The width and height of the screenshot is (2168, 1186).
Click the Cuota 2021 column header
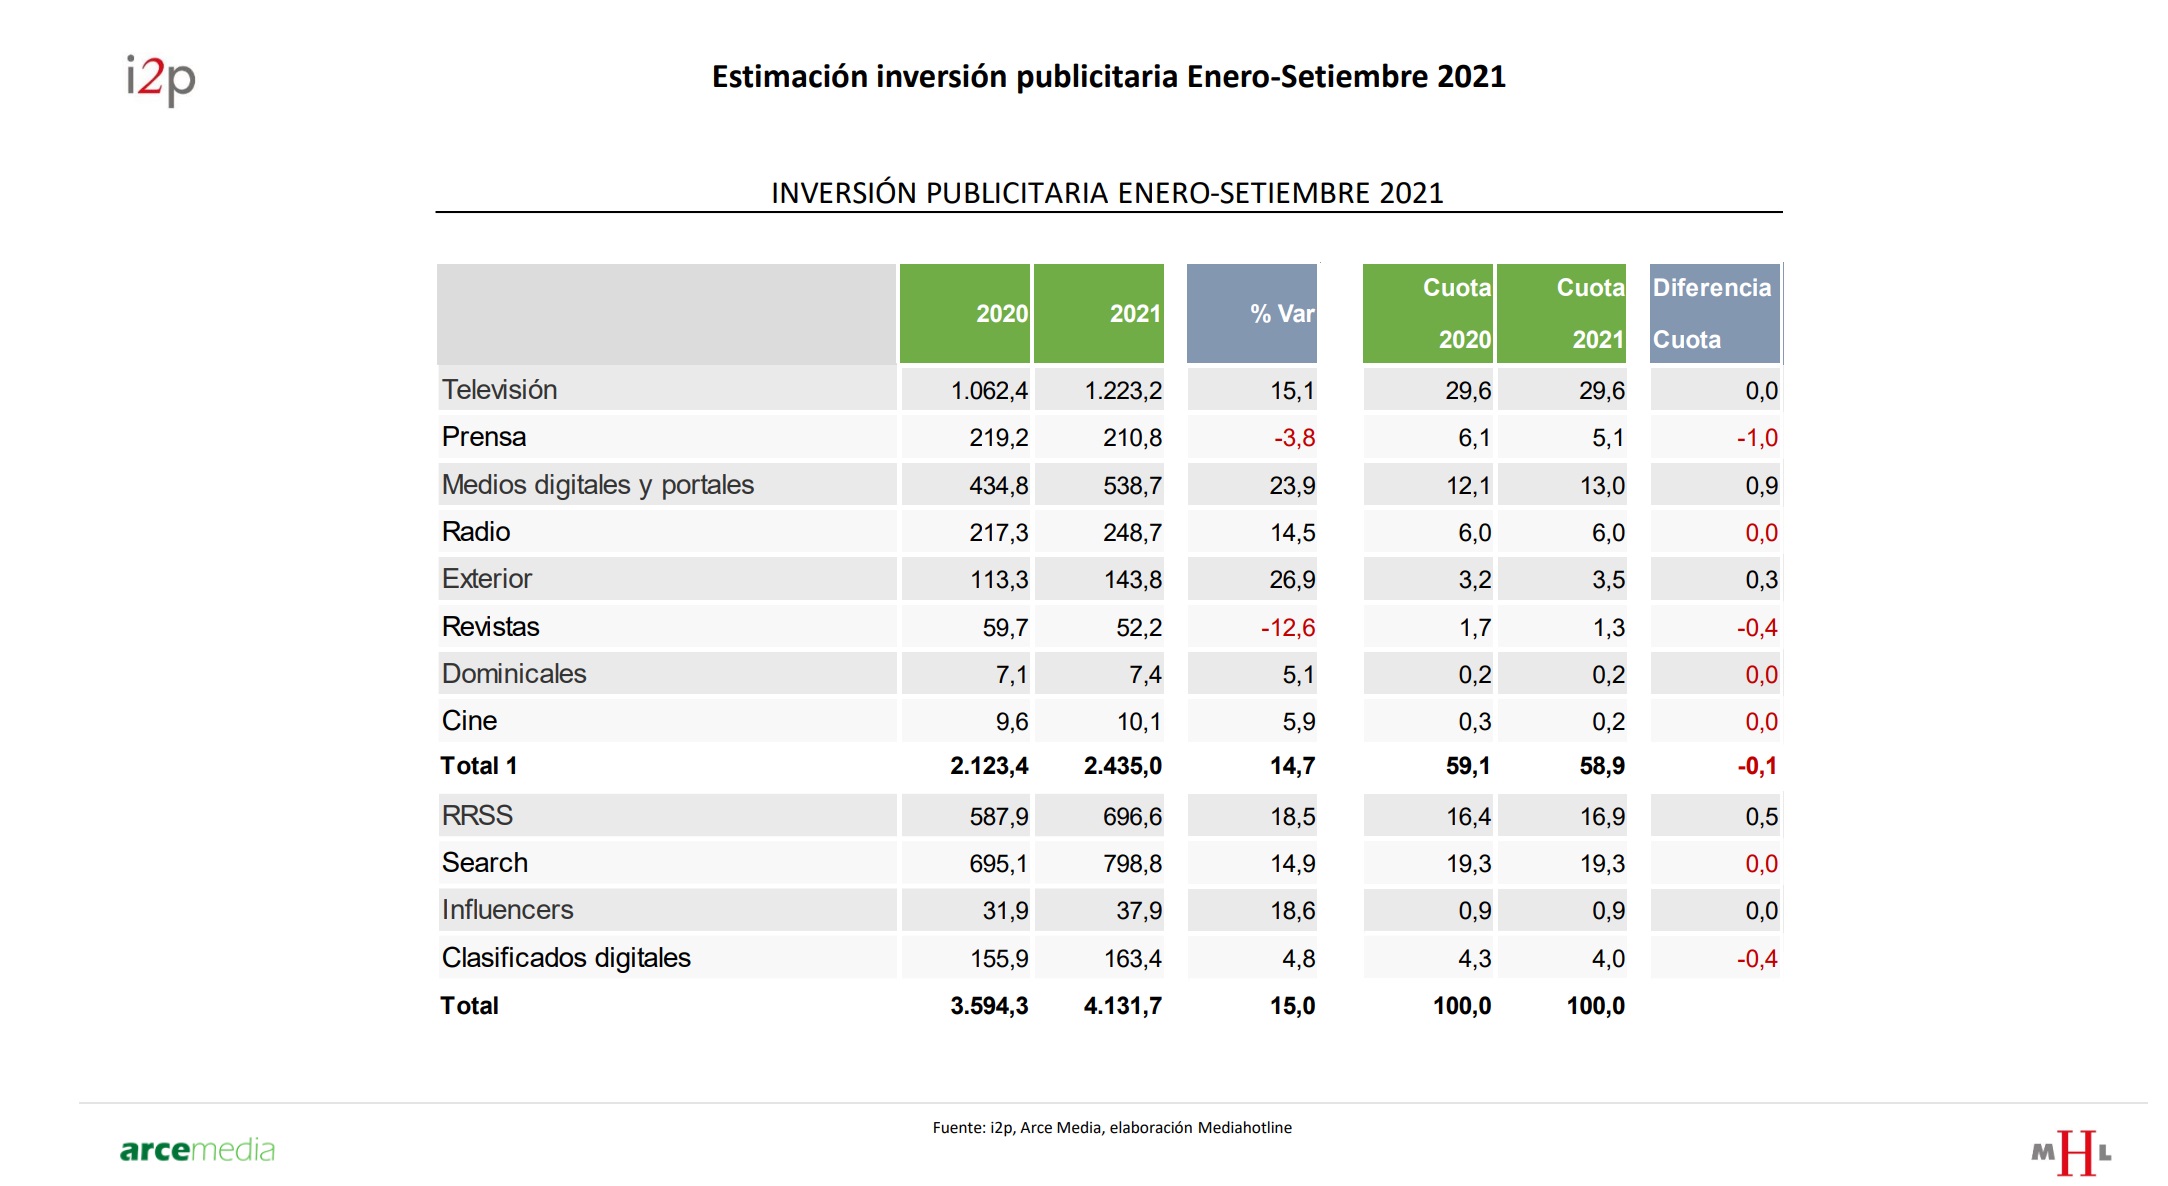(1562, 313)
